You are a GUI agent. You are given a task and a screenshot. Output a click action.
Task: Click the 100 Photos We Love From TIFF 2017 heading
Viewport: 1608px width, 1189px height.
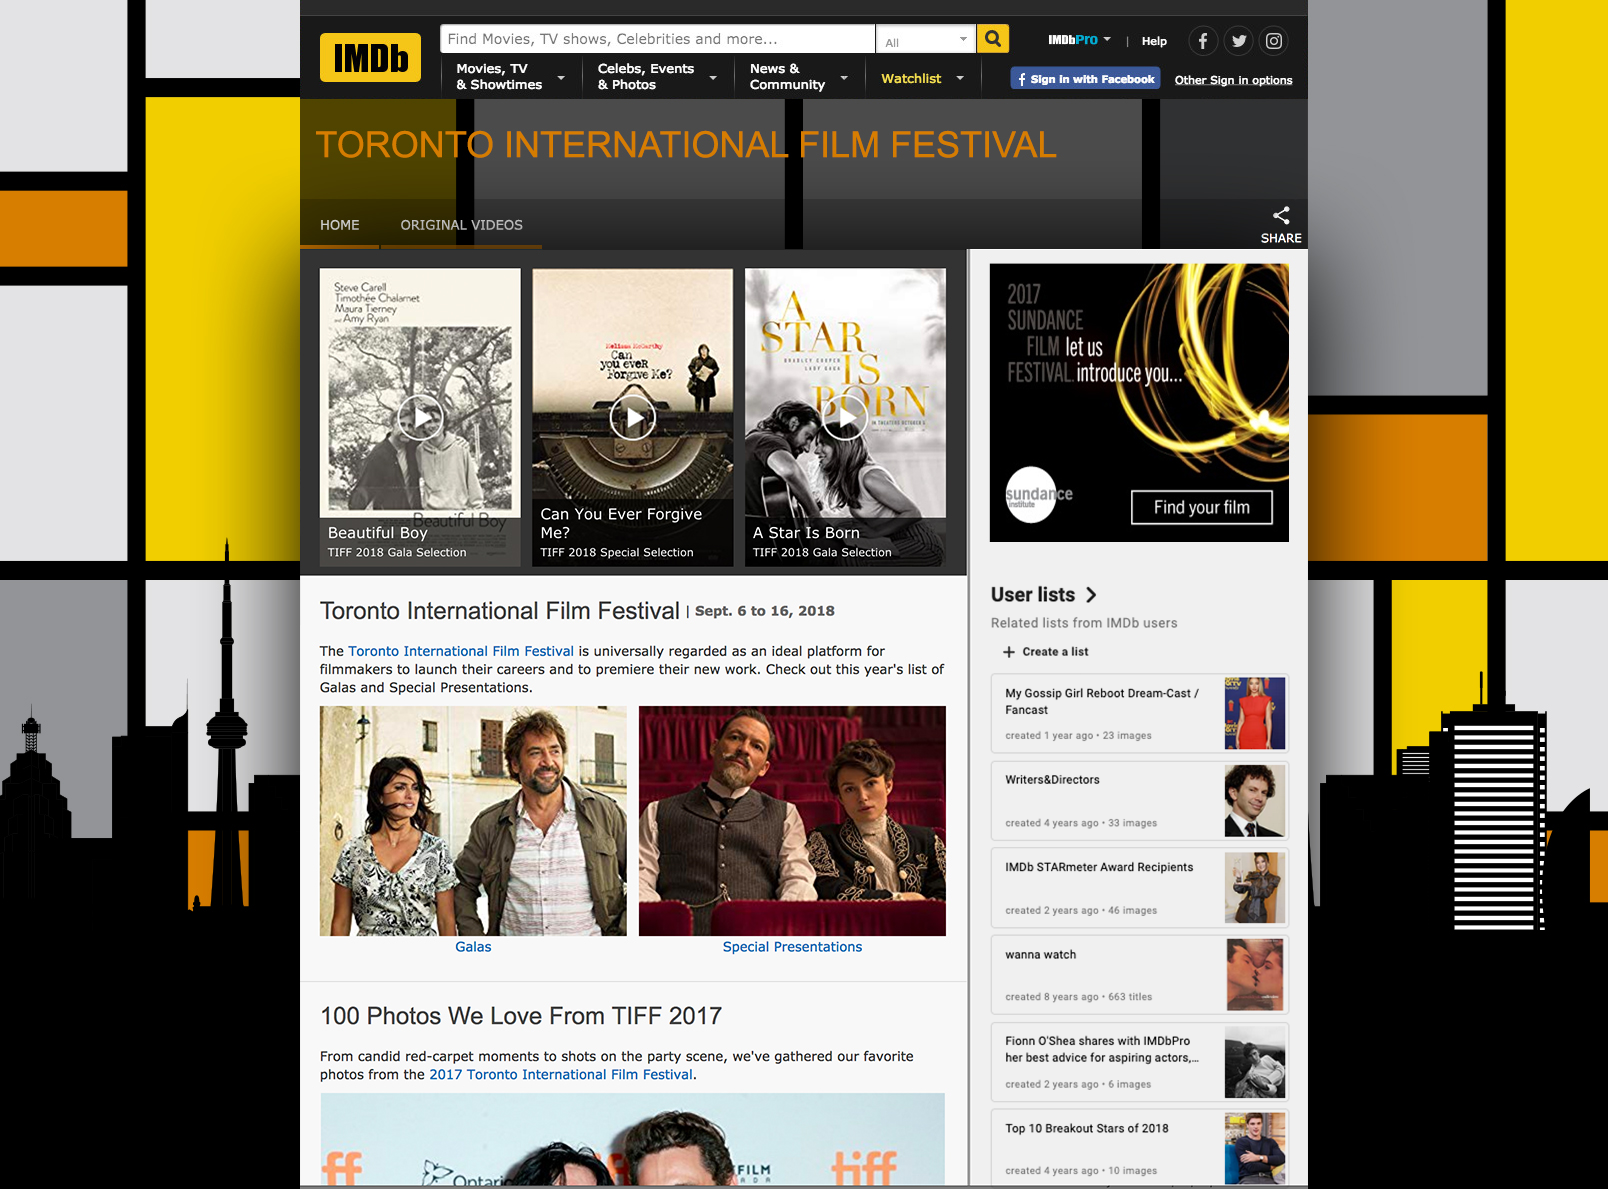[521, 1016]
